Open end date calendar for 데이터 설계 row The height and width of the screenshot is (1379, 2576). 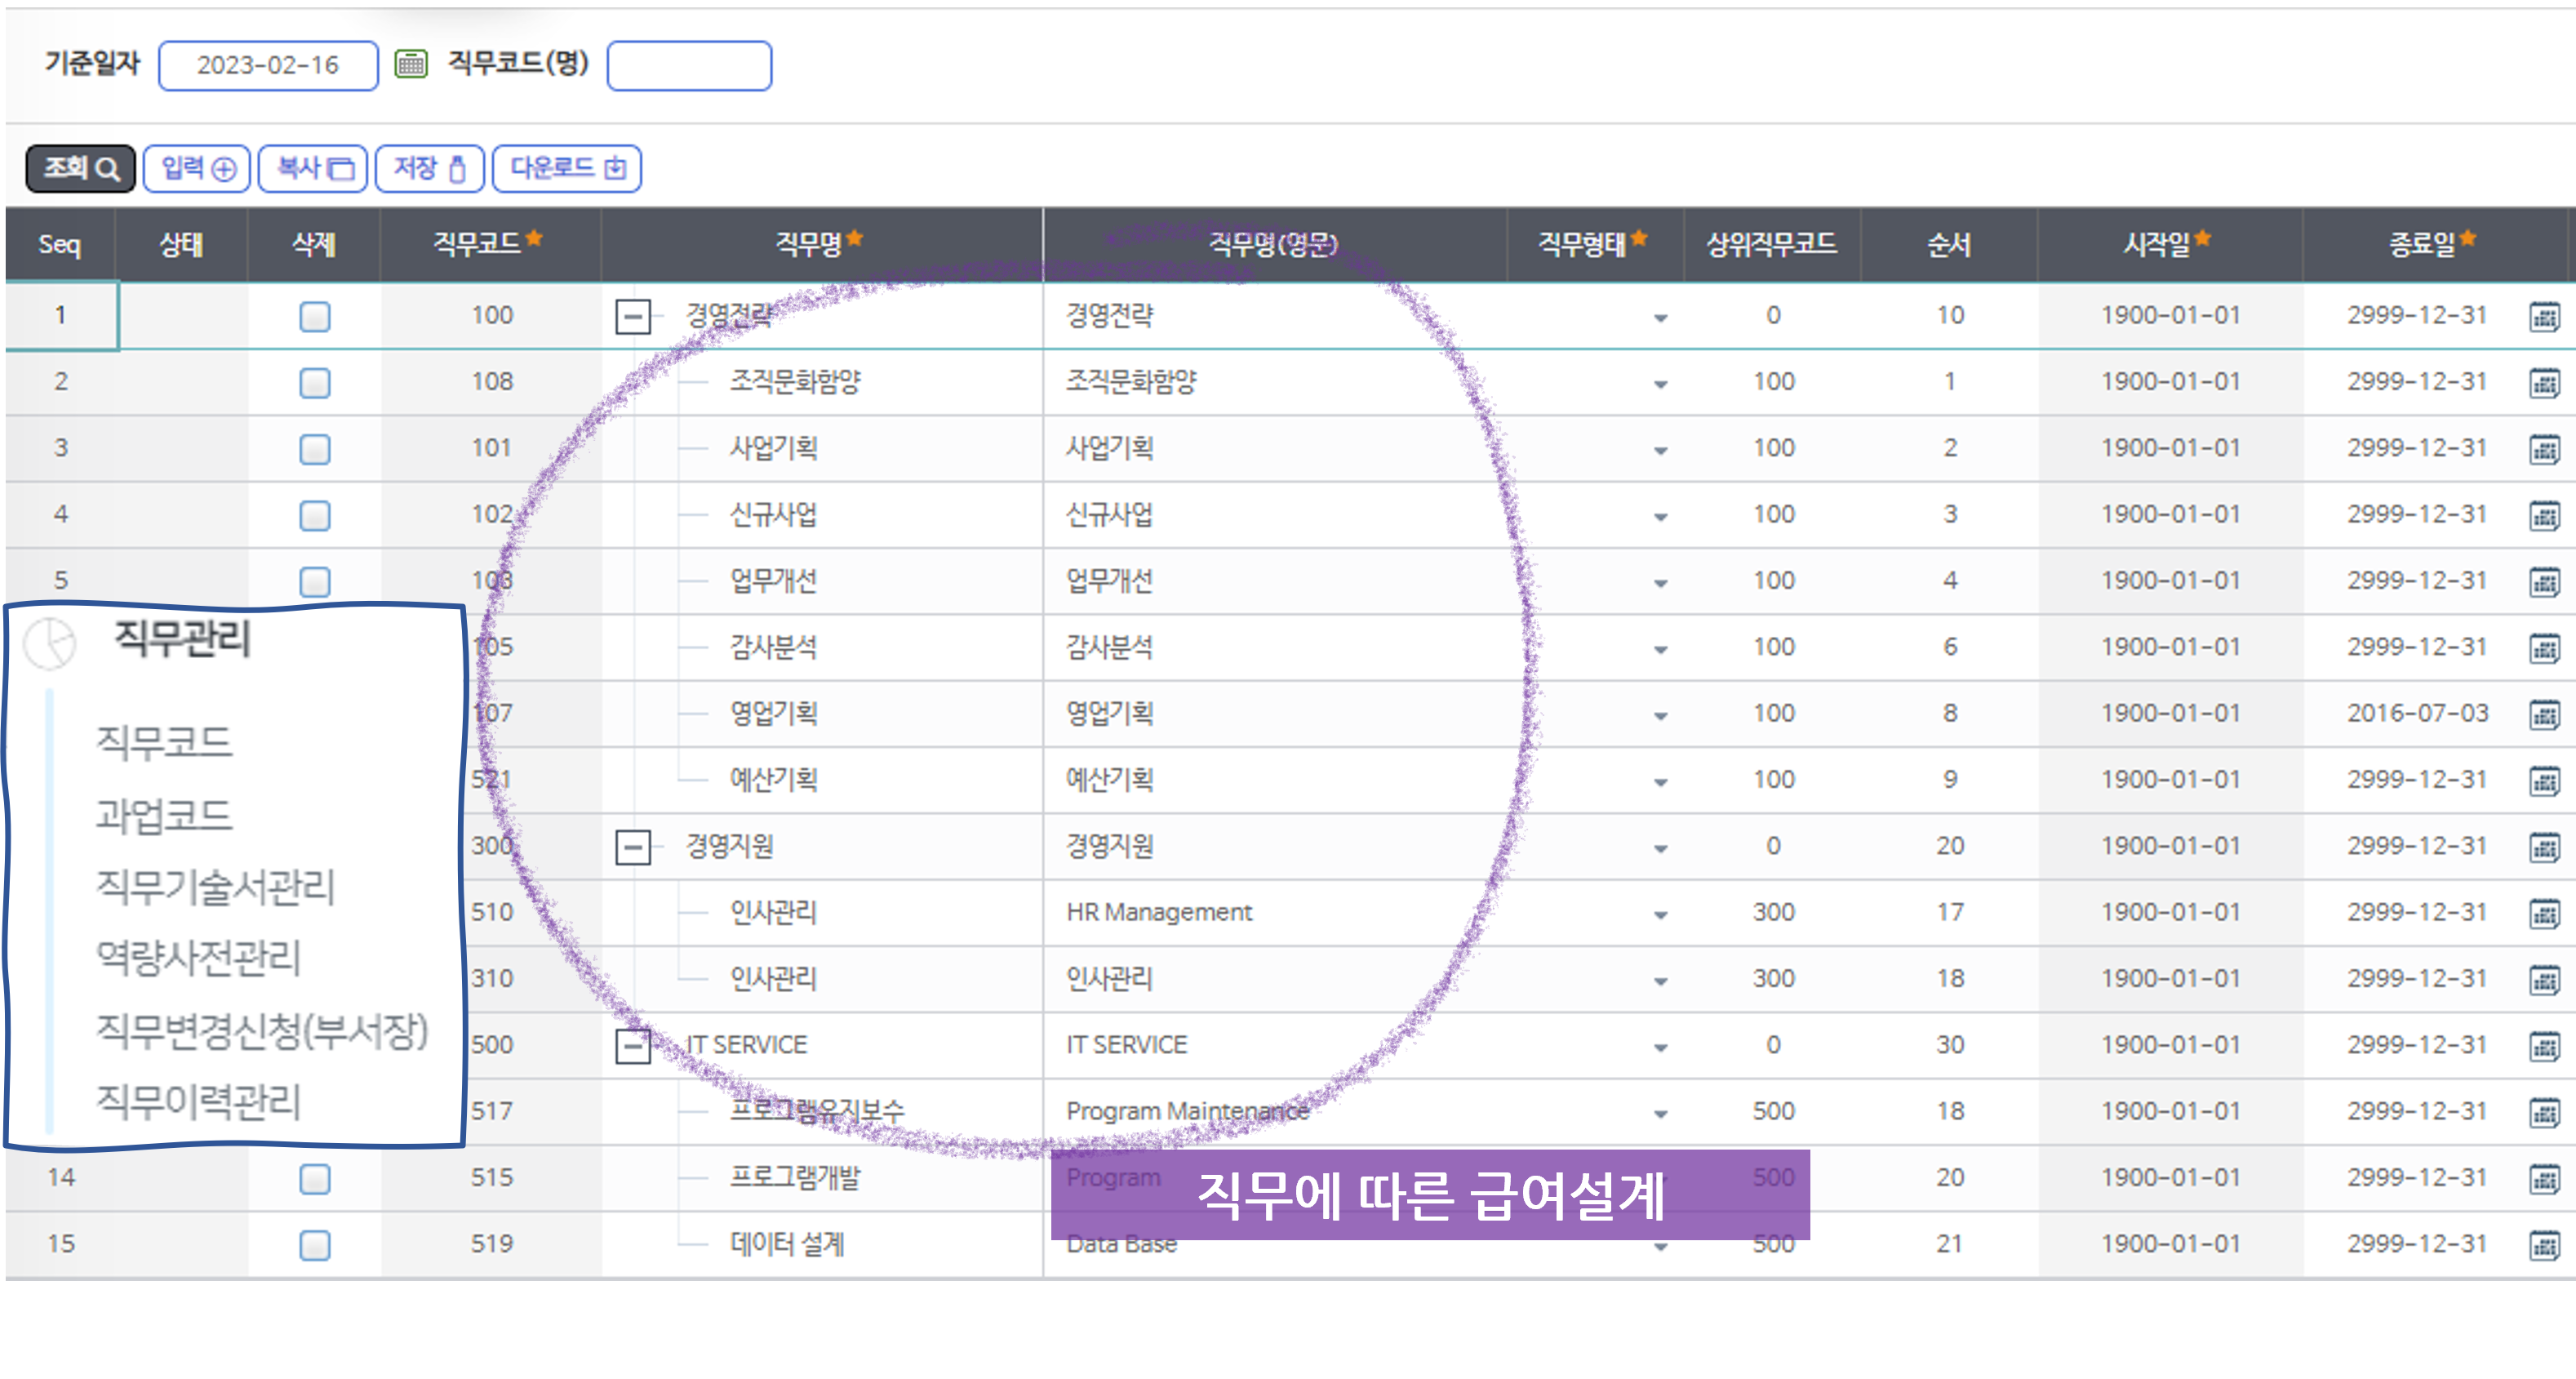2543,1245
